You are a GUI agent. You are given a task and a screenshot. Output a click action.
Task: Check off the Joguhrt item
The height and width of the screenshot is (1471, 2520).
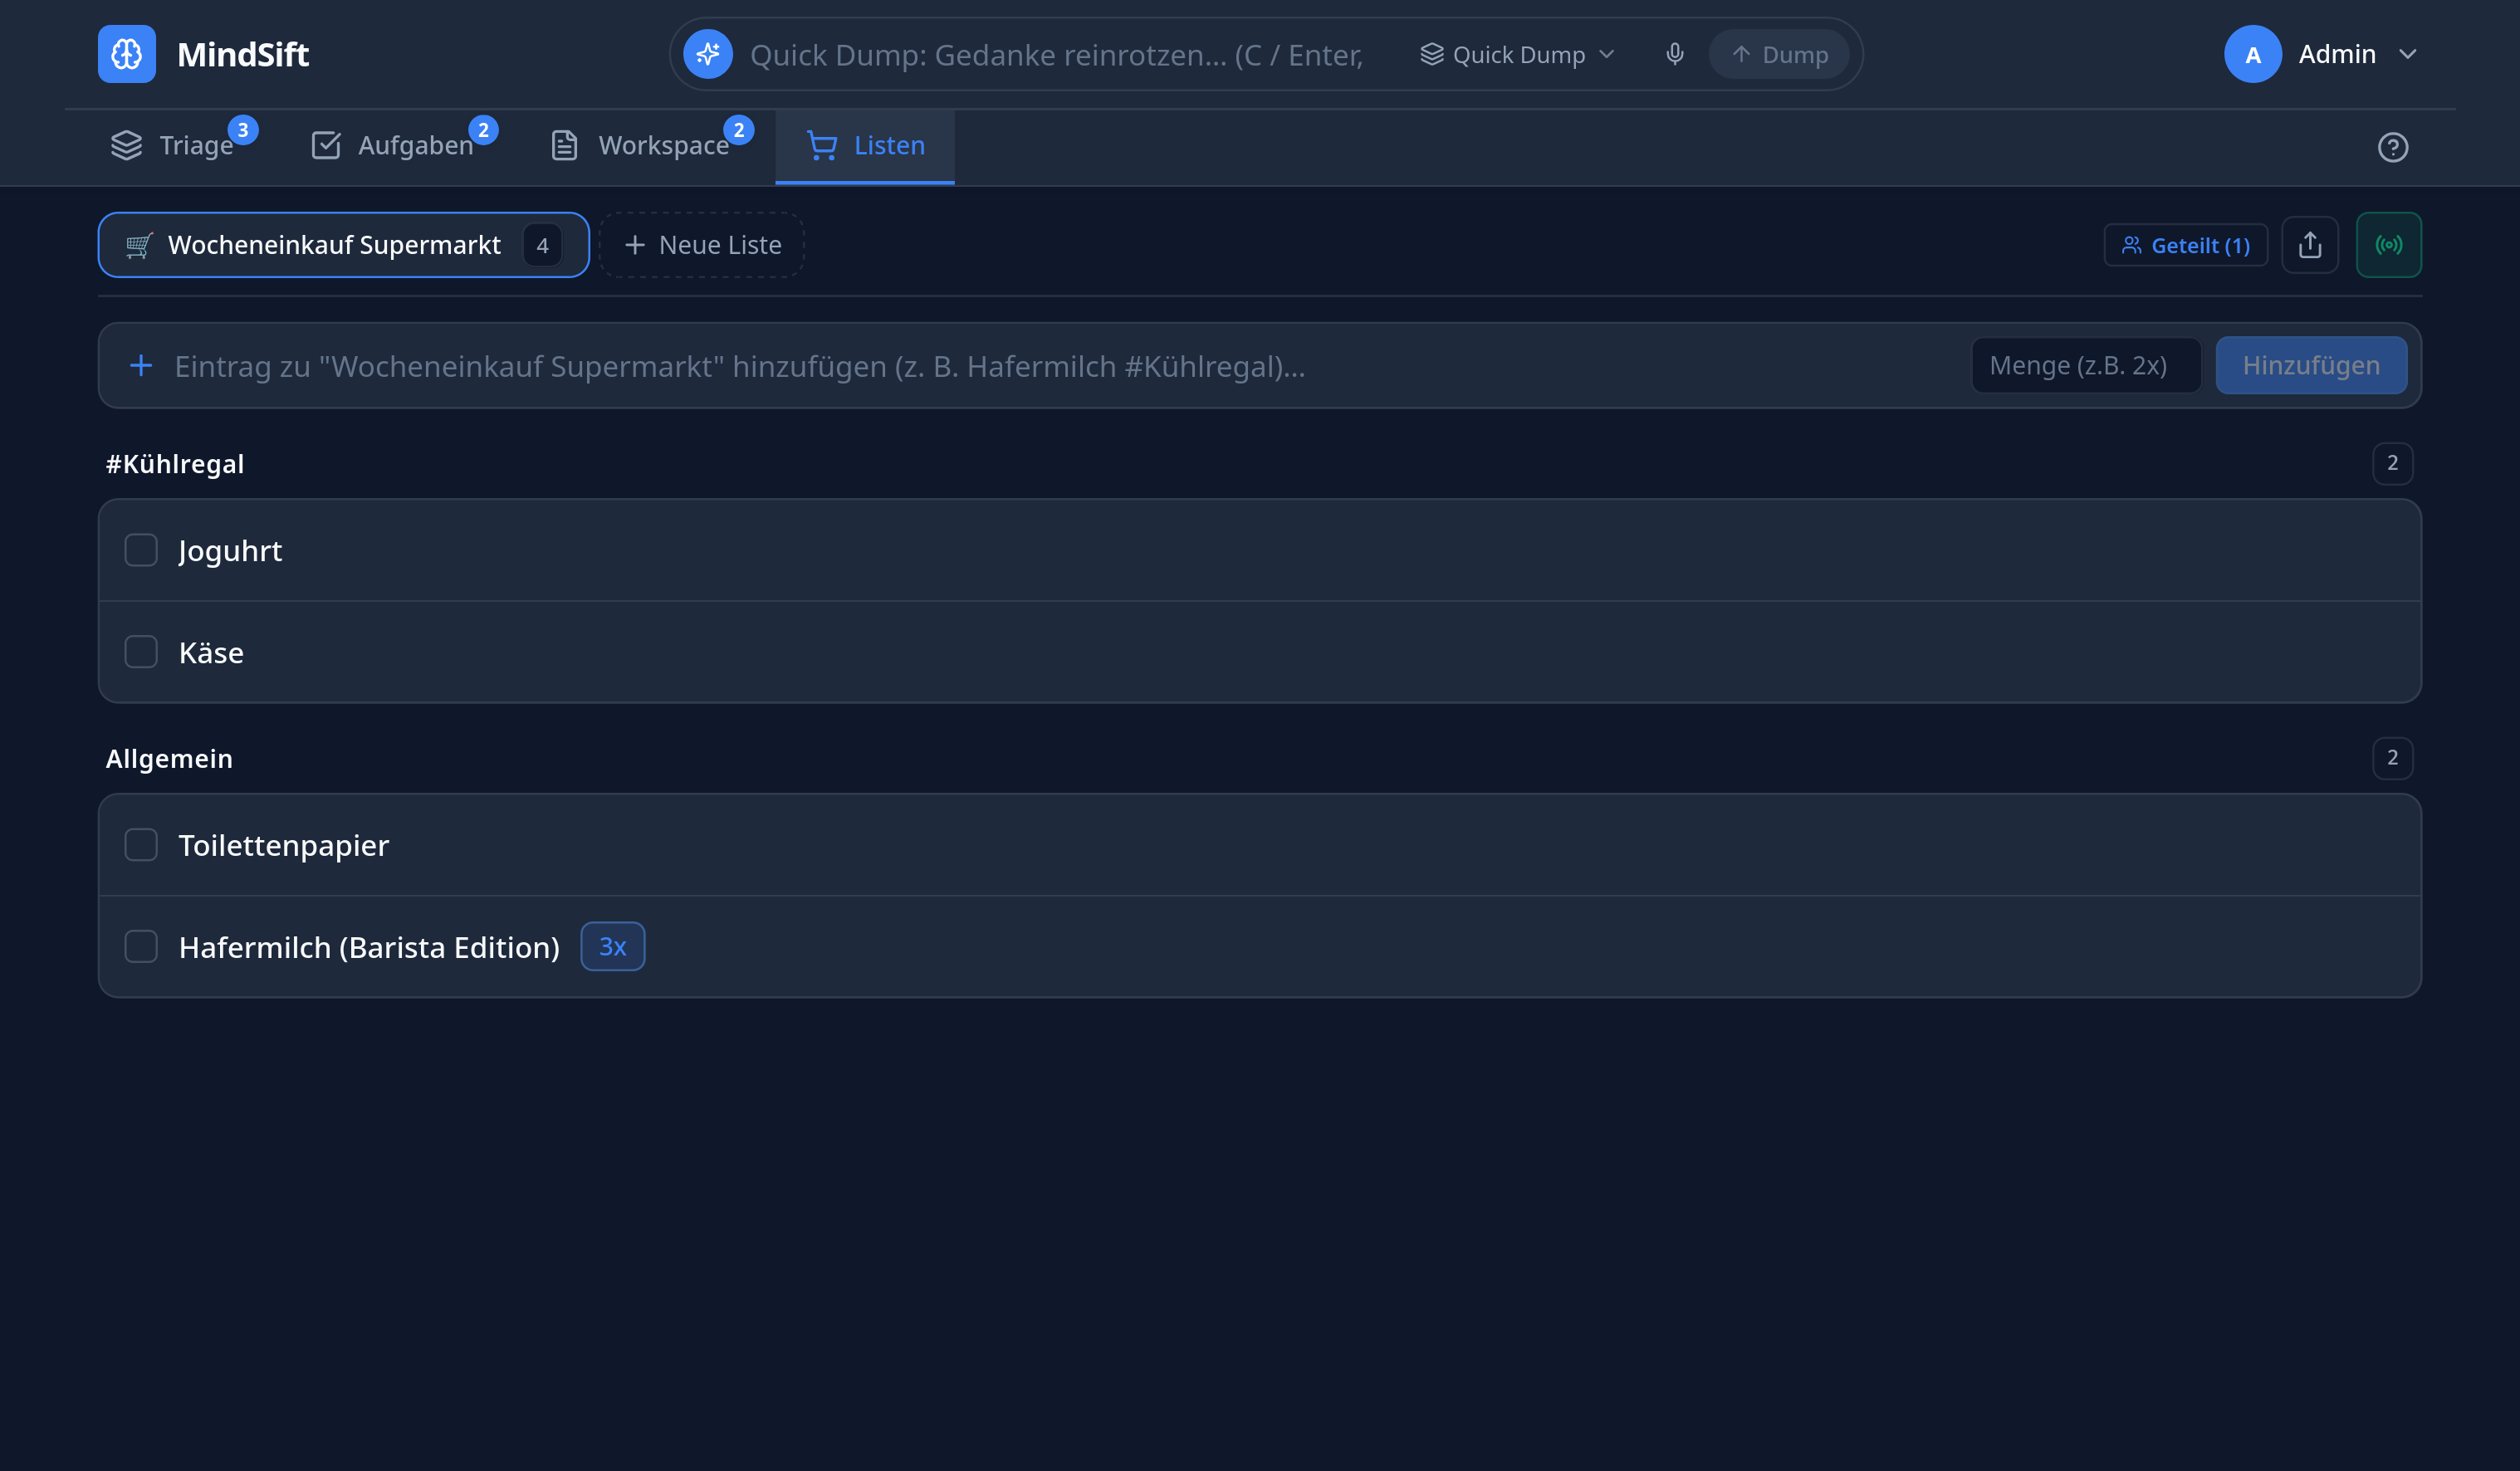141,550
